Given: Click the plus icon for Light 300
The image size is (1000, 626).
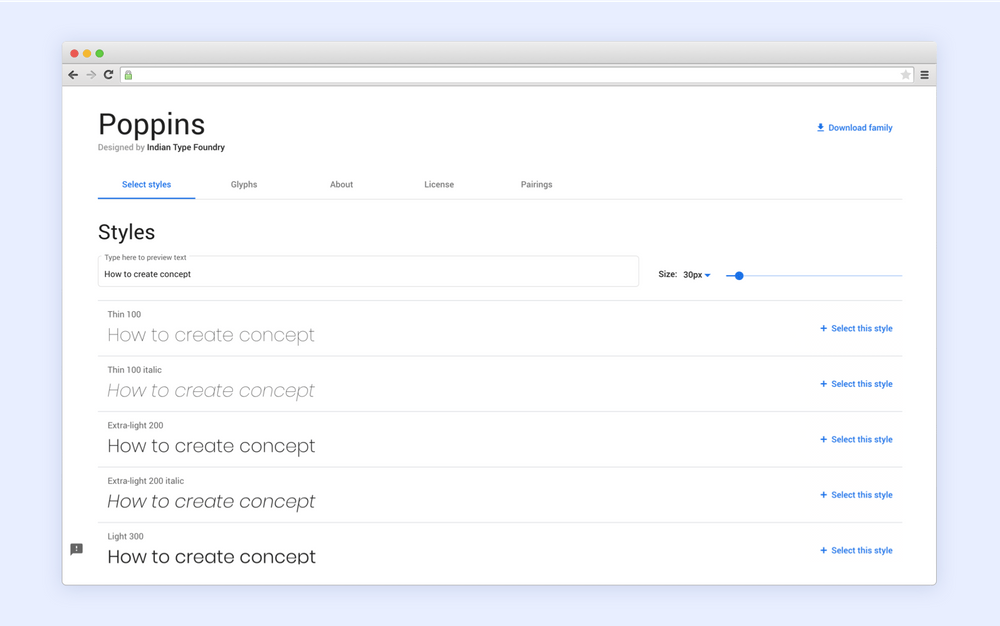Looking at the screenshot, I should coord(823,550).
